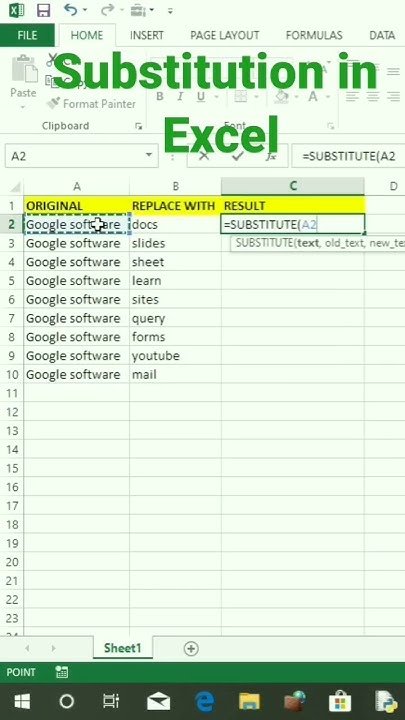Open the FILE tab
The image size is (405, 720).
click(27, 35)
